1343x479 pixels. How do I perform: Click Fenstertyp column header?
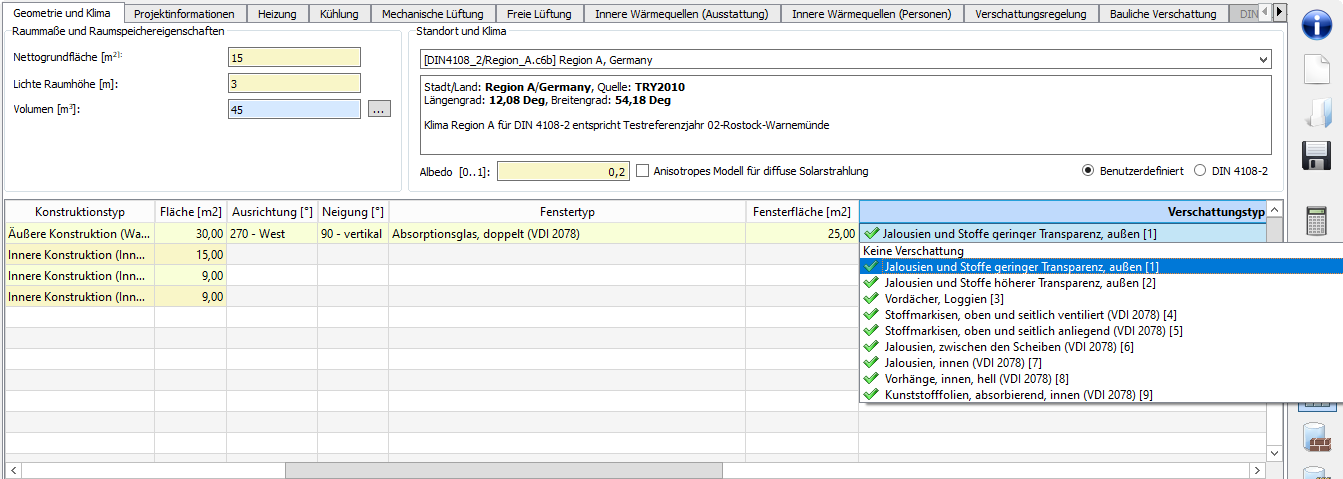[567, 212]
